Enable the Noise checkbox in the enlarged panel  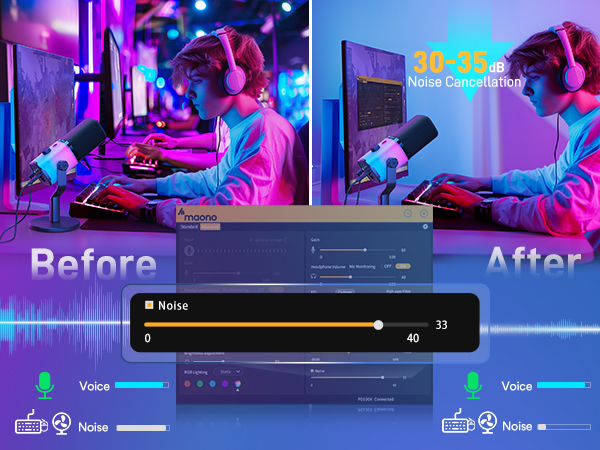pyautogui.click(x=149, y=305)
